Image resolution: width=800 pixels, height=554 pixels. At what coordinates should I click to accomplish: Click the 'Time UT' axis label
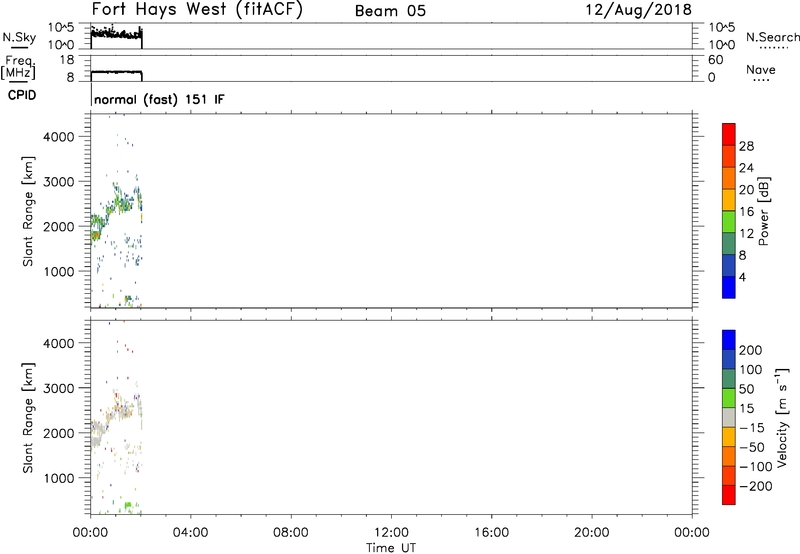(x=391, y=548)
